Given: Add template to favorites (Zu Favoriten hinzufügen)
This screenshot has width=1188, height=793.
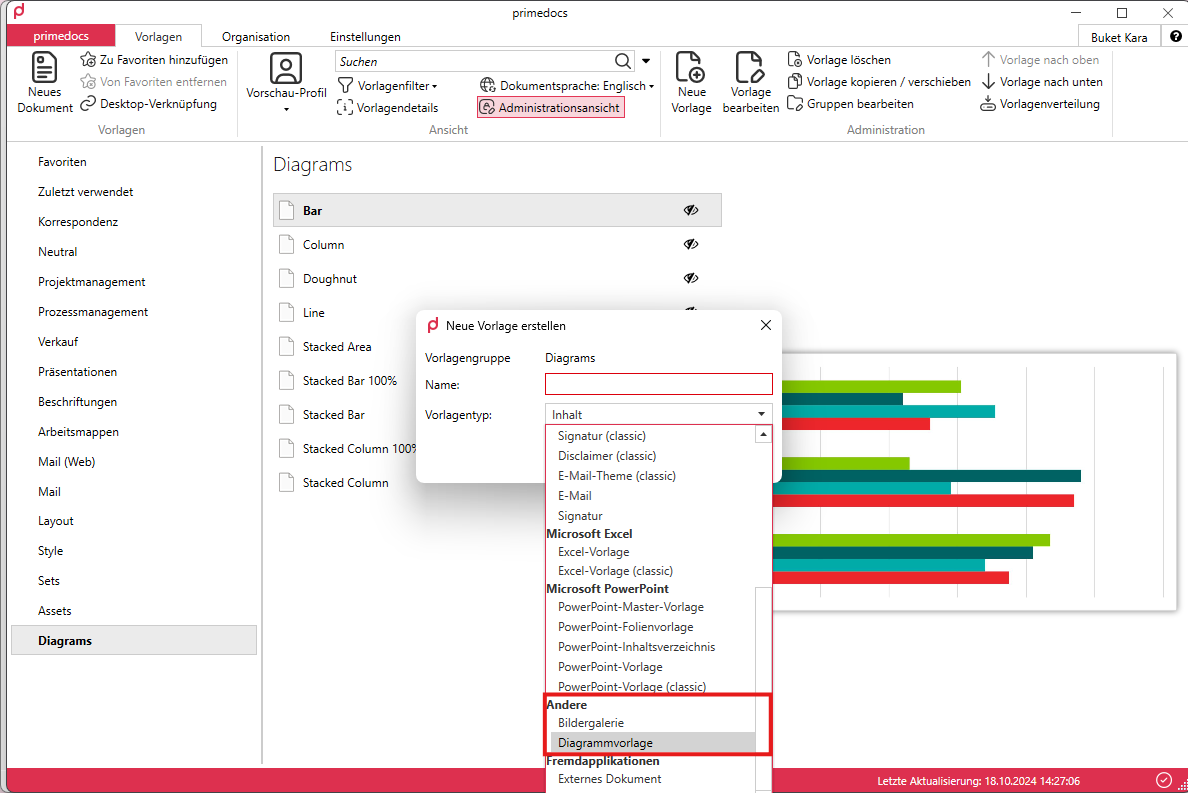Looking at the screenshot, I should 154,60.
